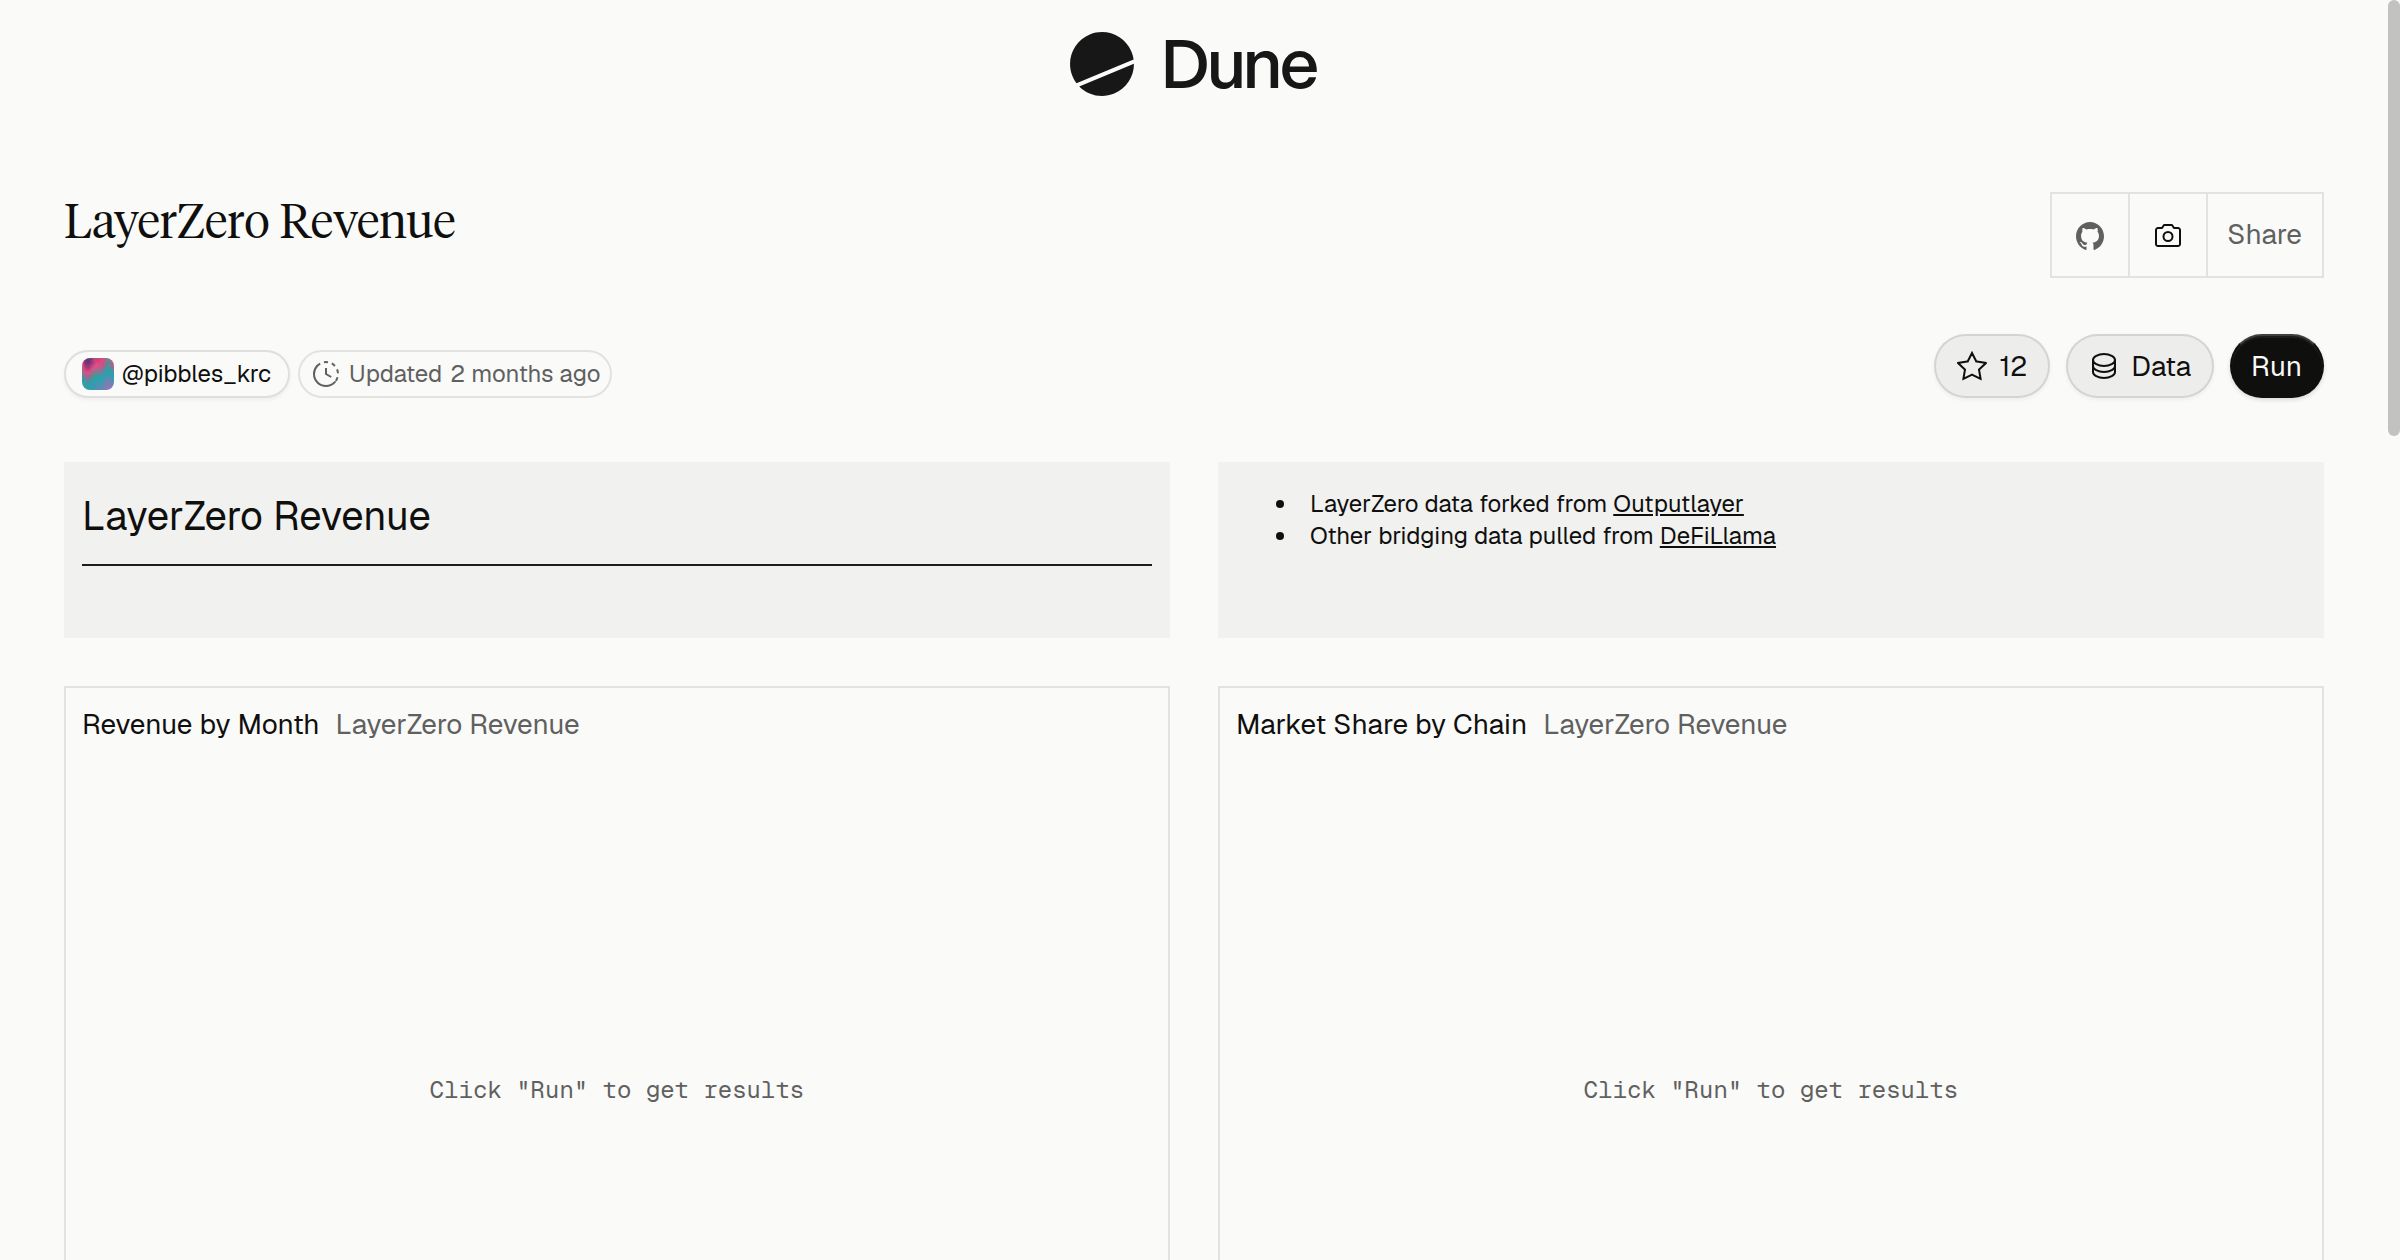Click the Updated 2 months ago badge
This screenshot has width=2400, height=1260.
click(x=455, y=374)
